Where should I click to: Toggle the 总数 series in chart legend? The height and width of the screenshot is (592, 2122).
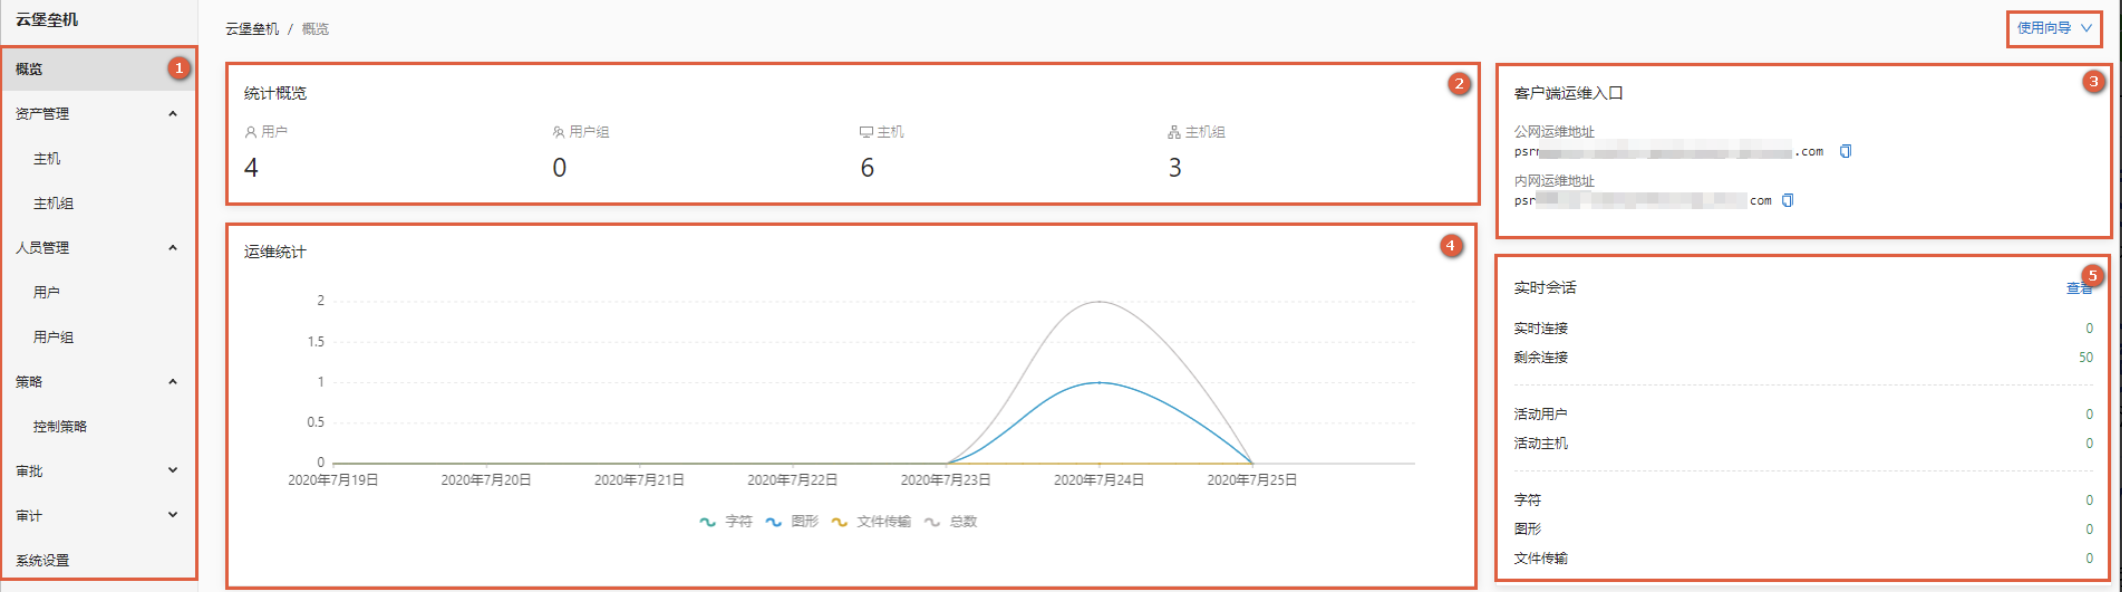951,522
